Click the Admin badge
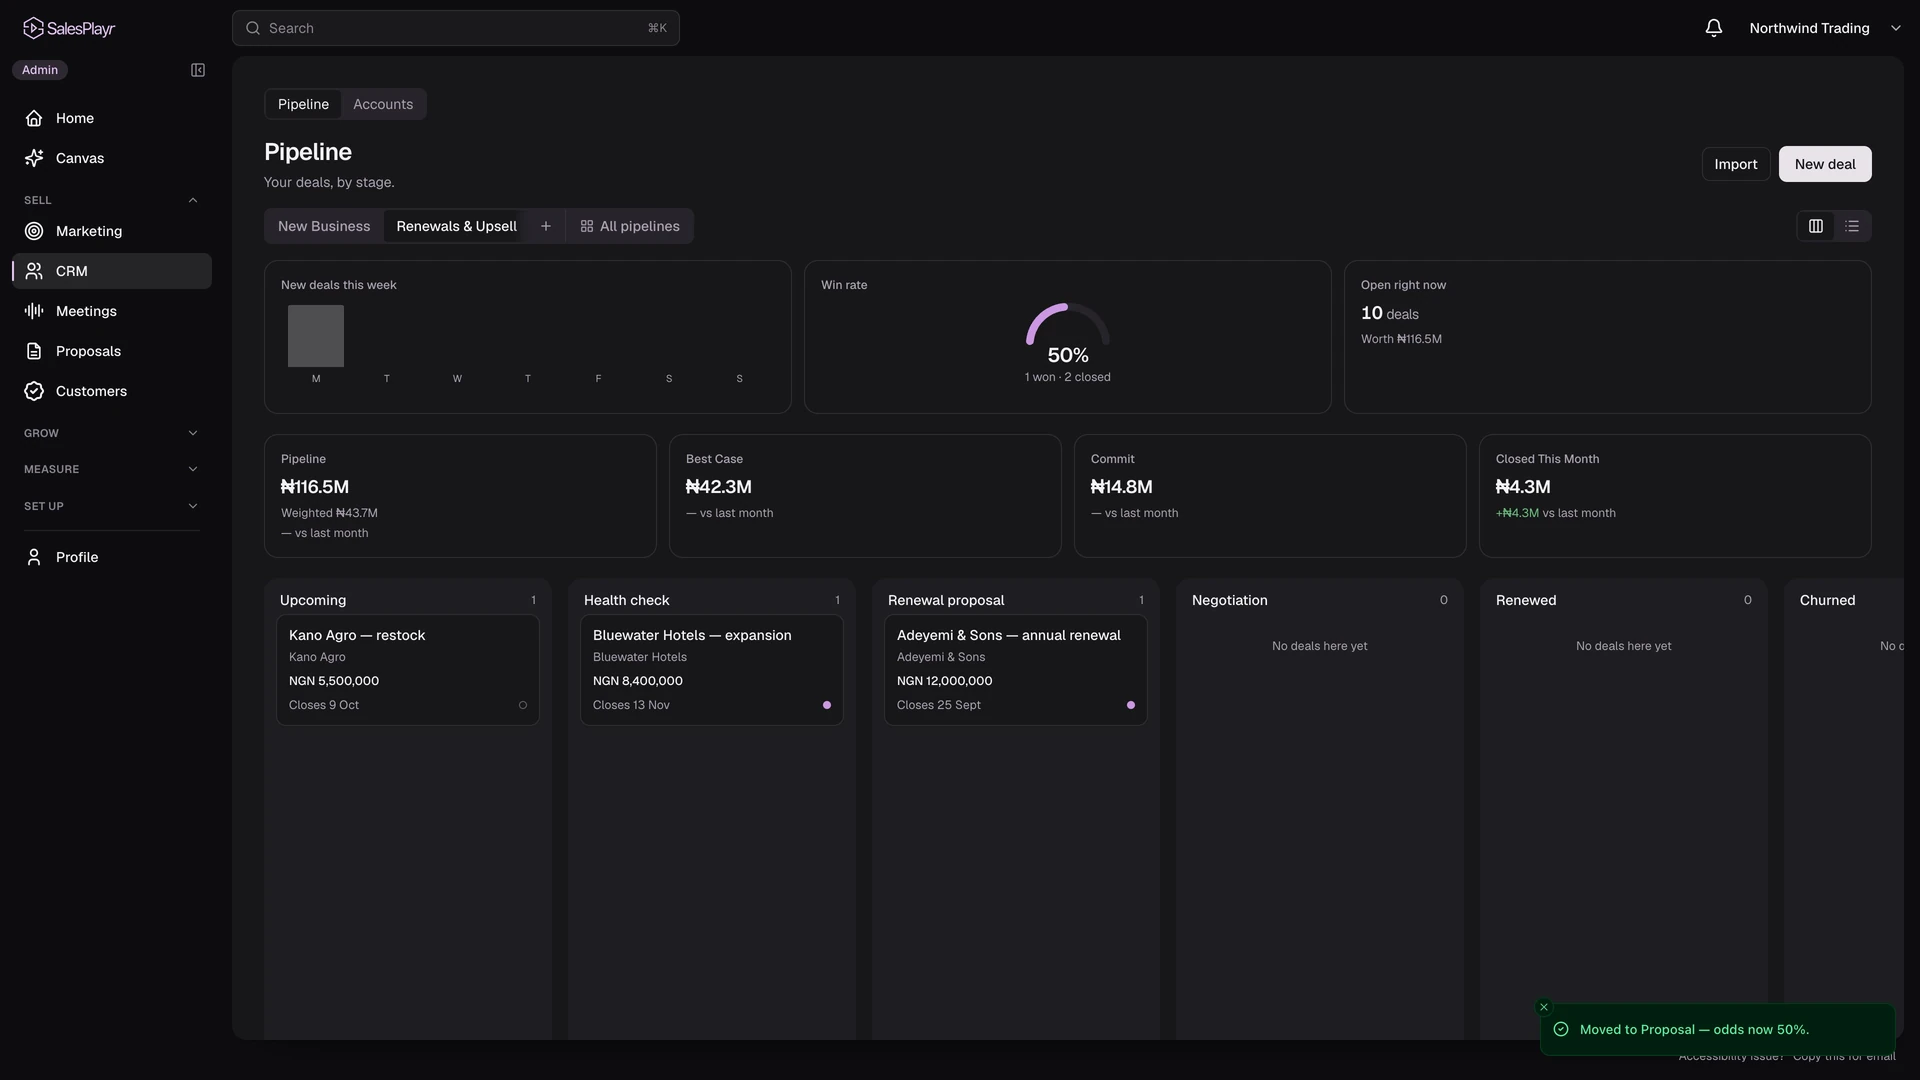1920x1080 pixels. point(40,70)
